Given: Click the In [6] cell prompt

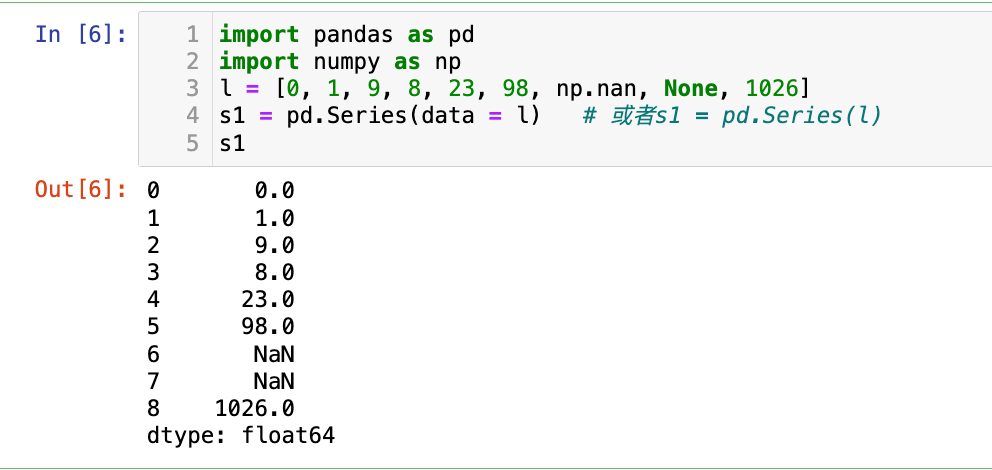Looking at the screenshot, I should click(x=80, y=34).
